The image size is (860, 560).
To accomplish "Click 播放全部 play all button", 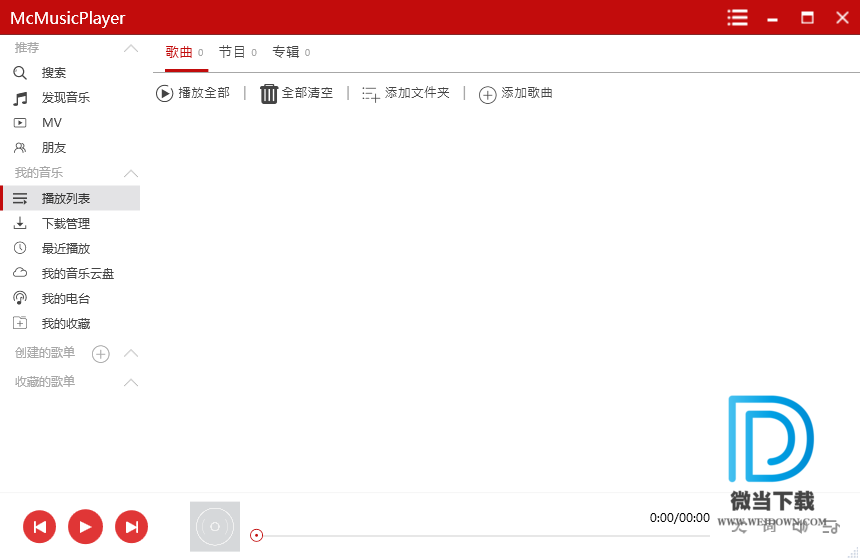I will [193, 93].
